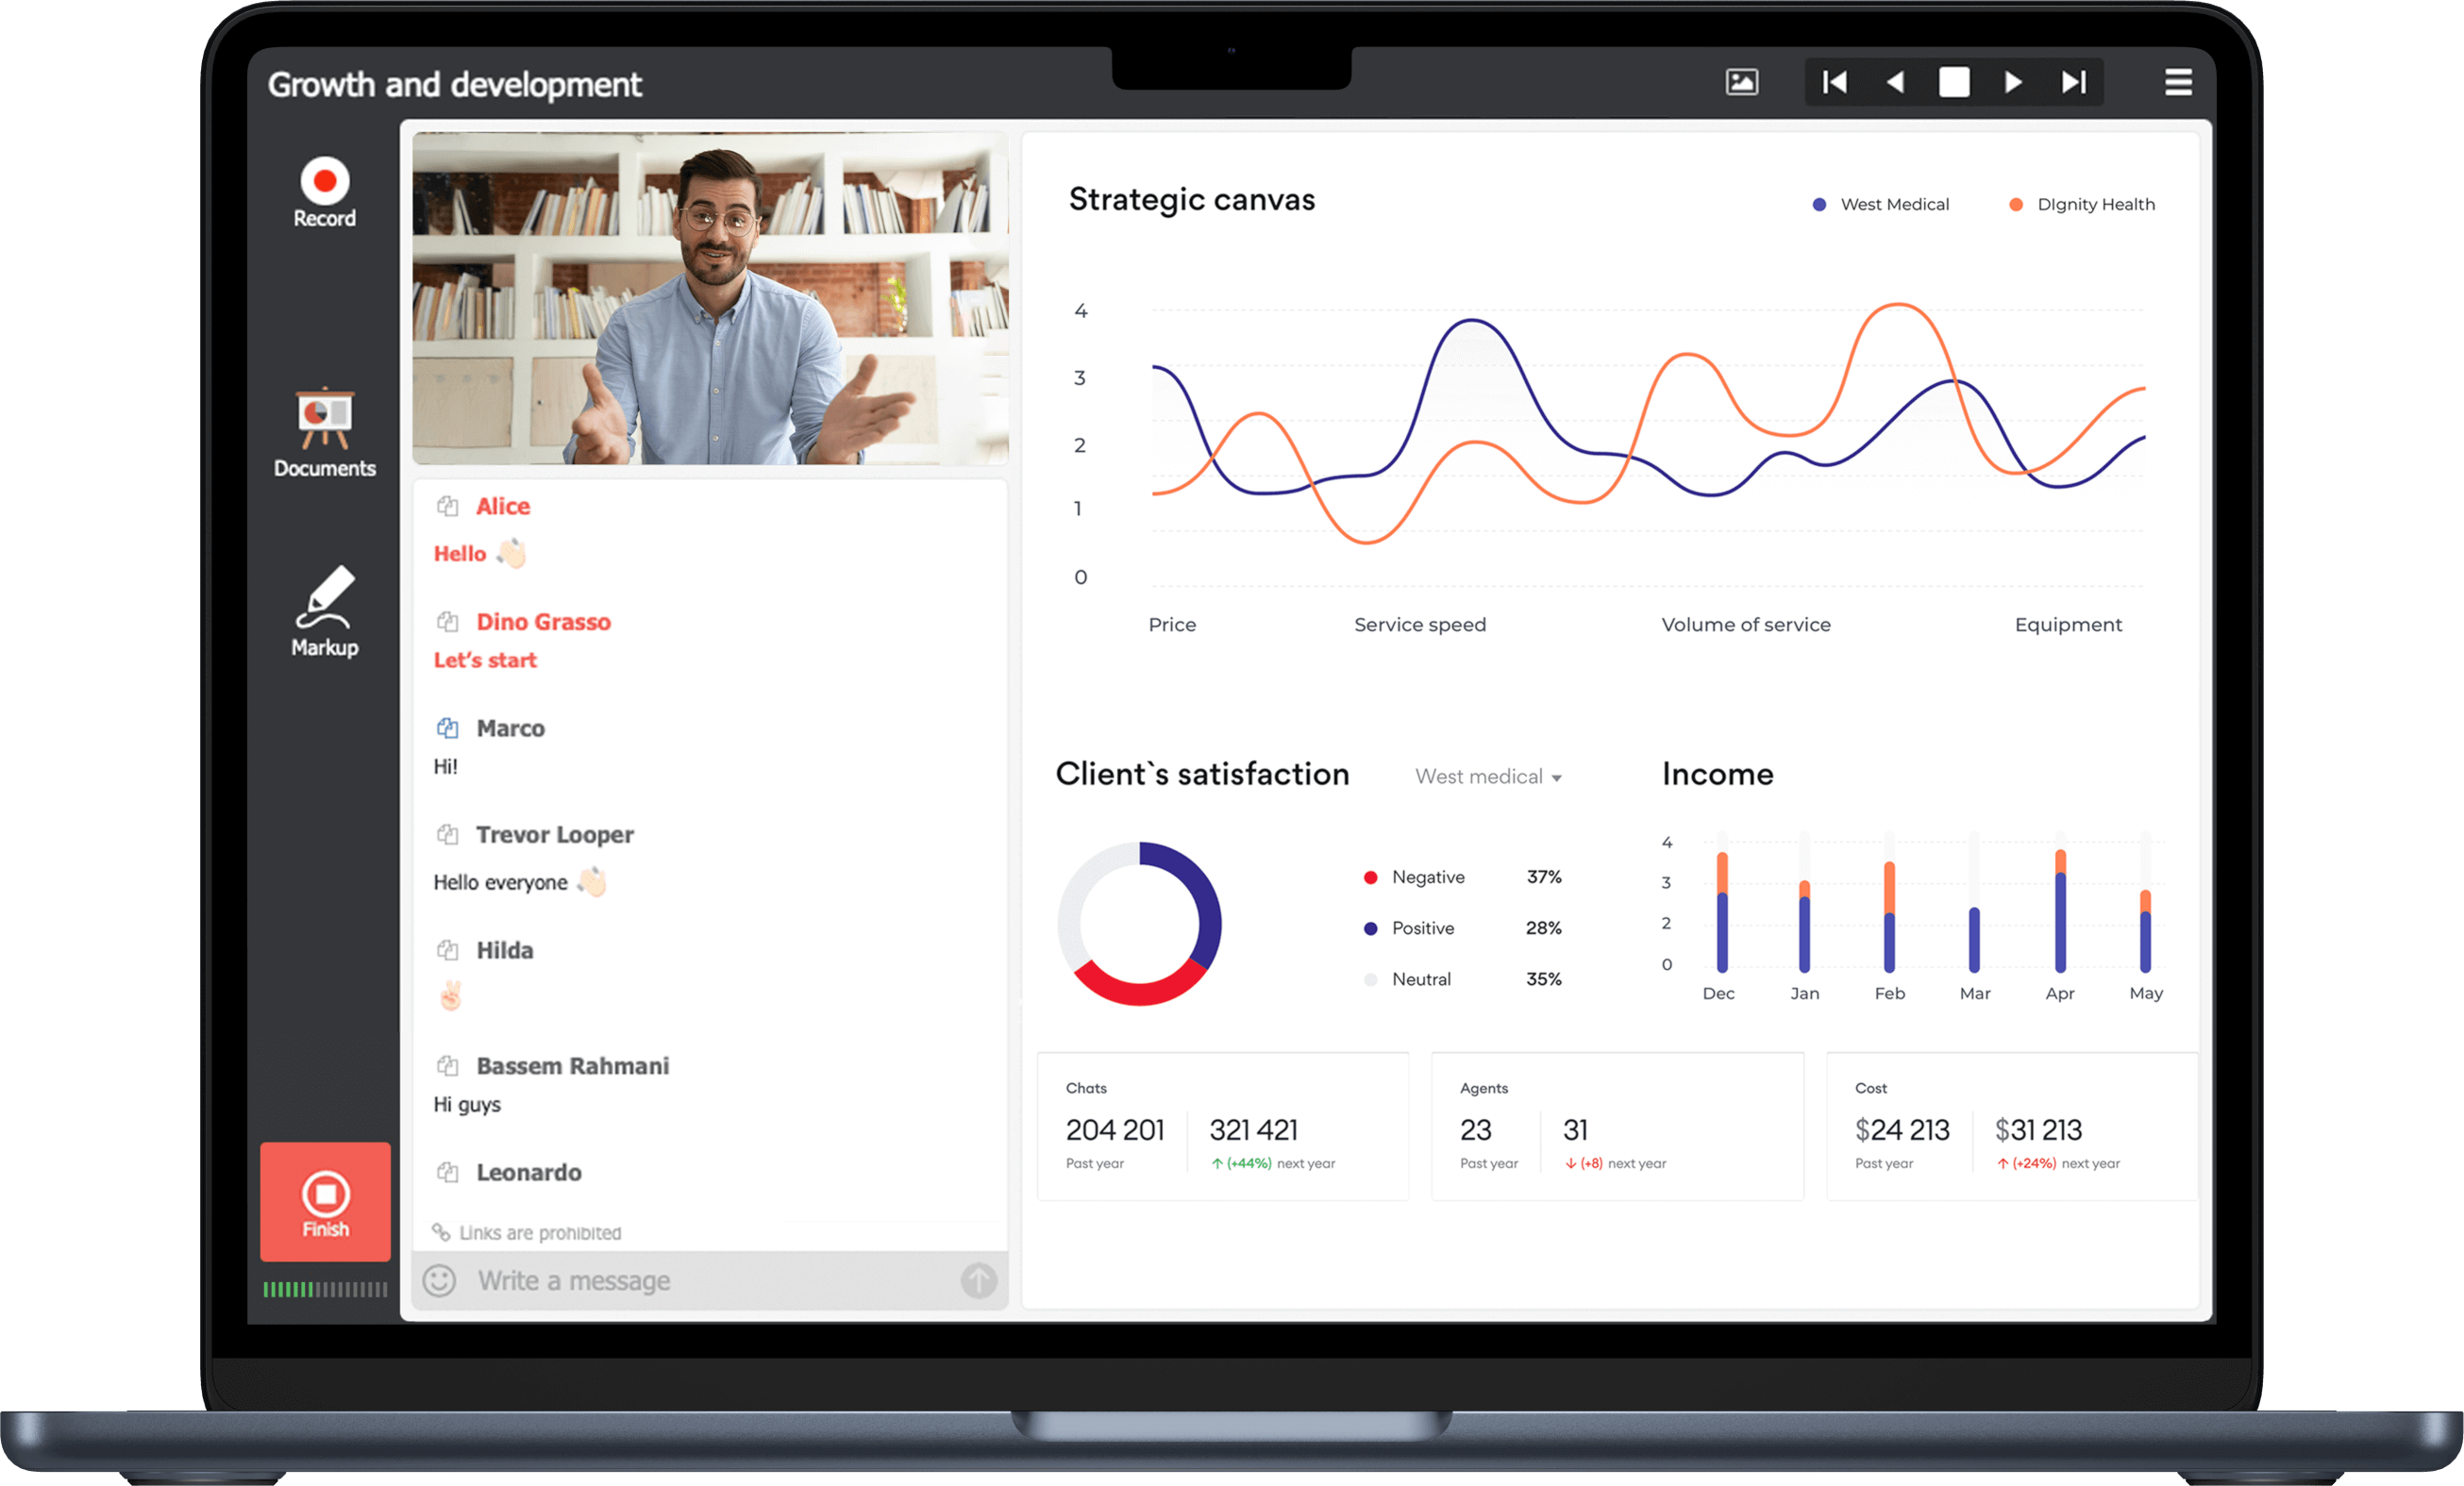Click the green level meter under Finish
This screenshot has width=2464, height=1486.
coord(324,1289)
